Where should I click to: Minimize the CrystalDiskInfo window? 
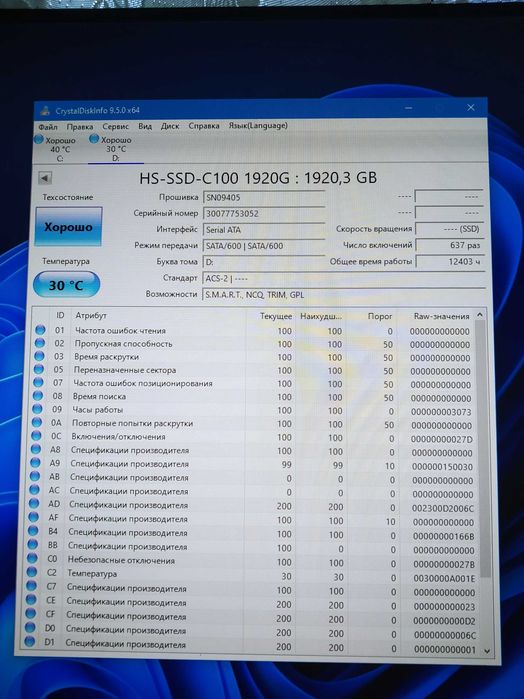408,108
